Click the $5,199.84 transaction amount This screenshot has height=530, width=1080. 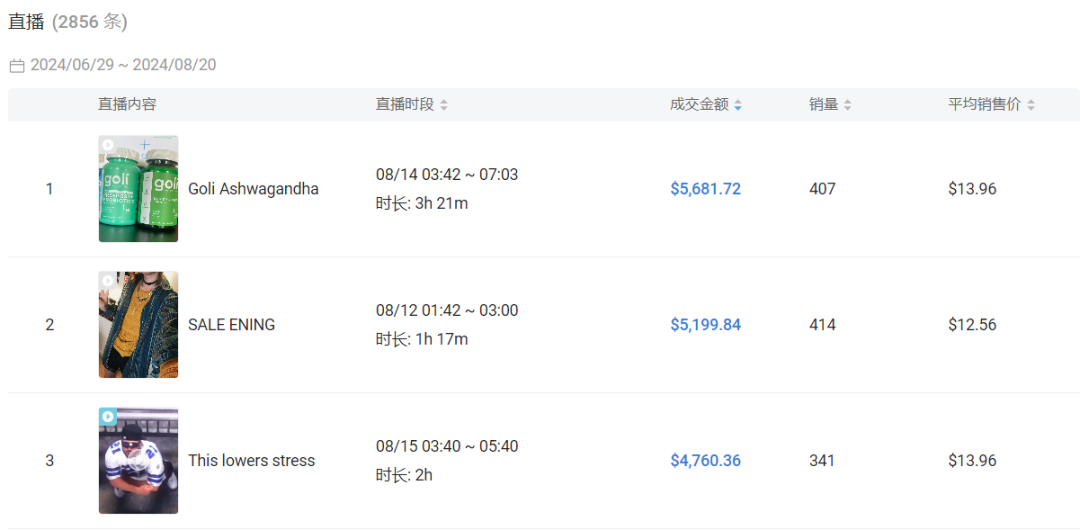tap(705, 325)
